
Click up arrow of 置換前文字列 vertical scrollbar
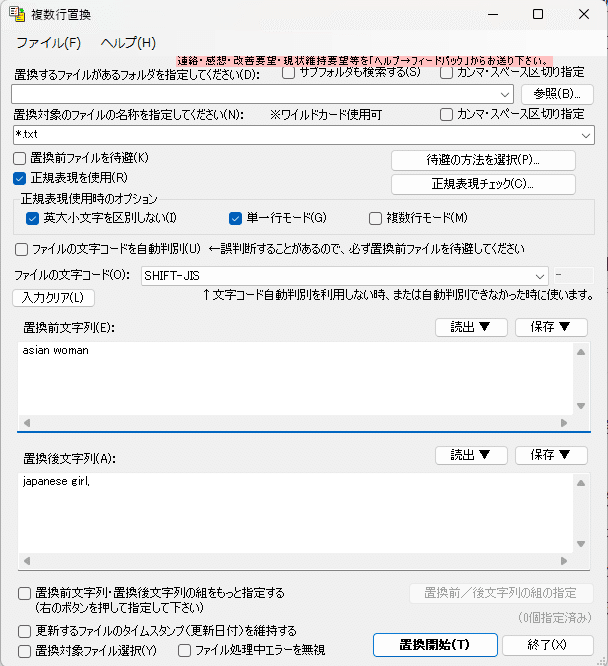(x=581, y=352)
